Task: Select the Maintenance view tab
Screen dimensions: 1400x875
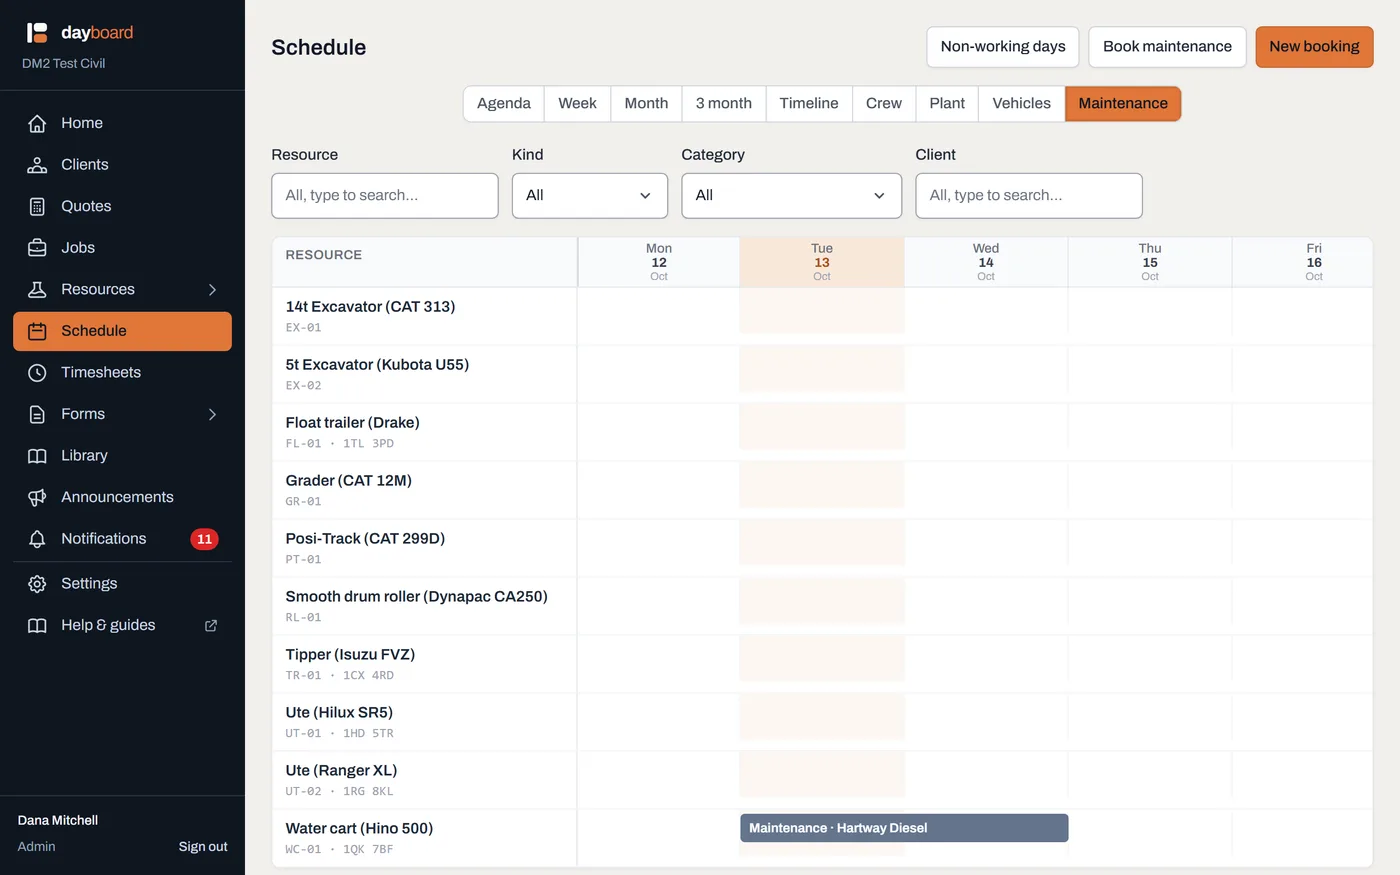Action: point(1123,103)
